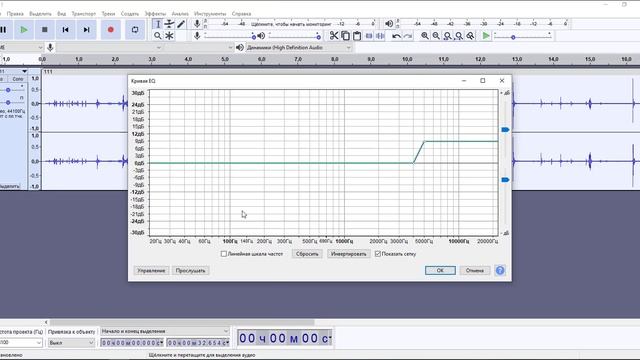Open the Инструменты menu
This screenshot has width=640, height=360.
pyautogui.click(x=210, y=13)
